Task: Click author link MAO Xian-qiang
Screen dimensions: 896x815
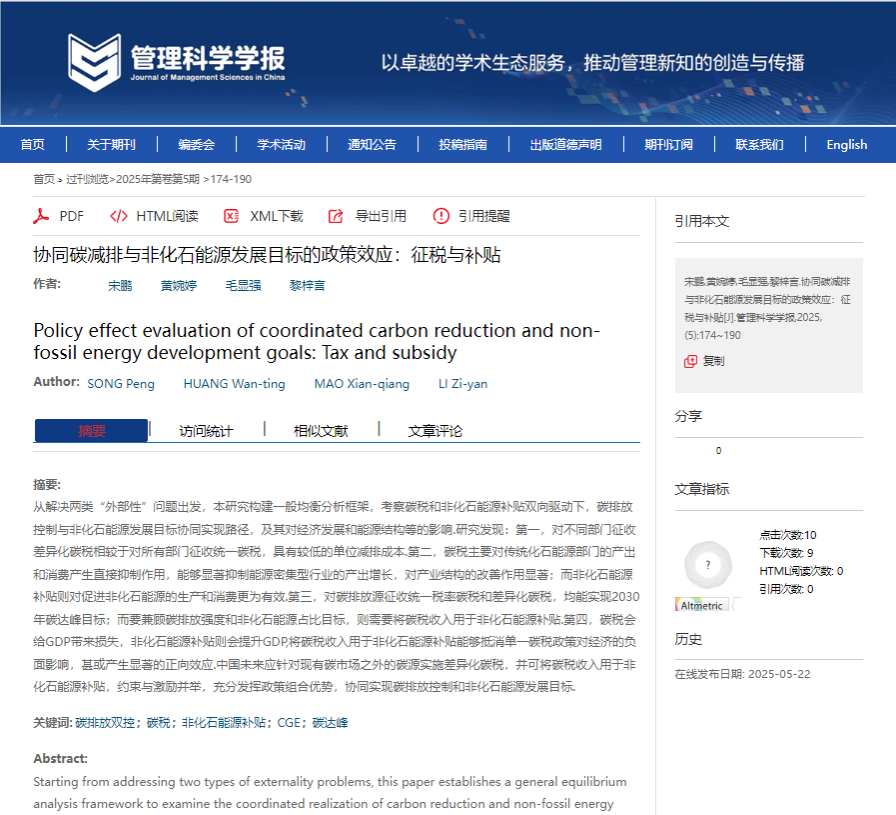Action: pos(362,384)
